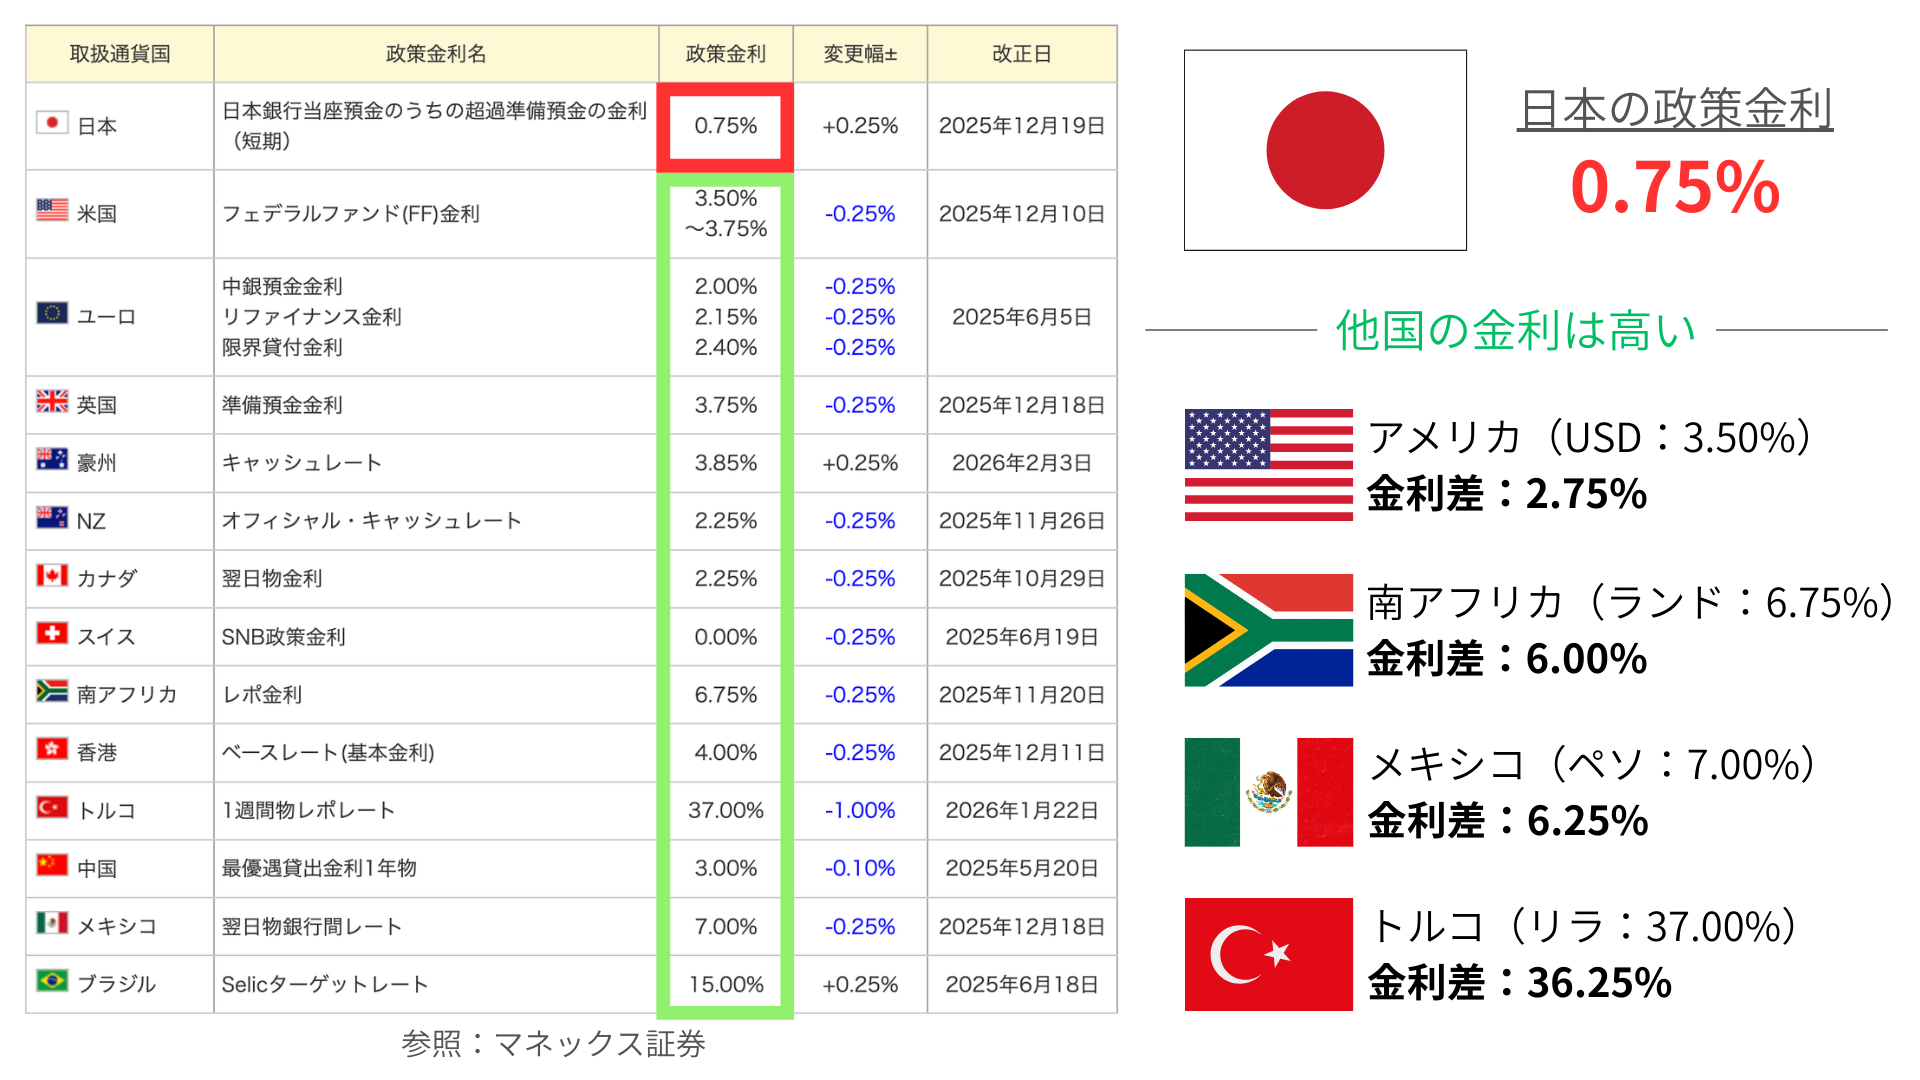This screenshot has width=1920, height=1080.
Task: Click the large South Africa flag
Action: [x=1268, y=630]
